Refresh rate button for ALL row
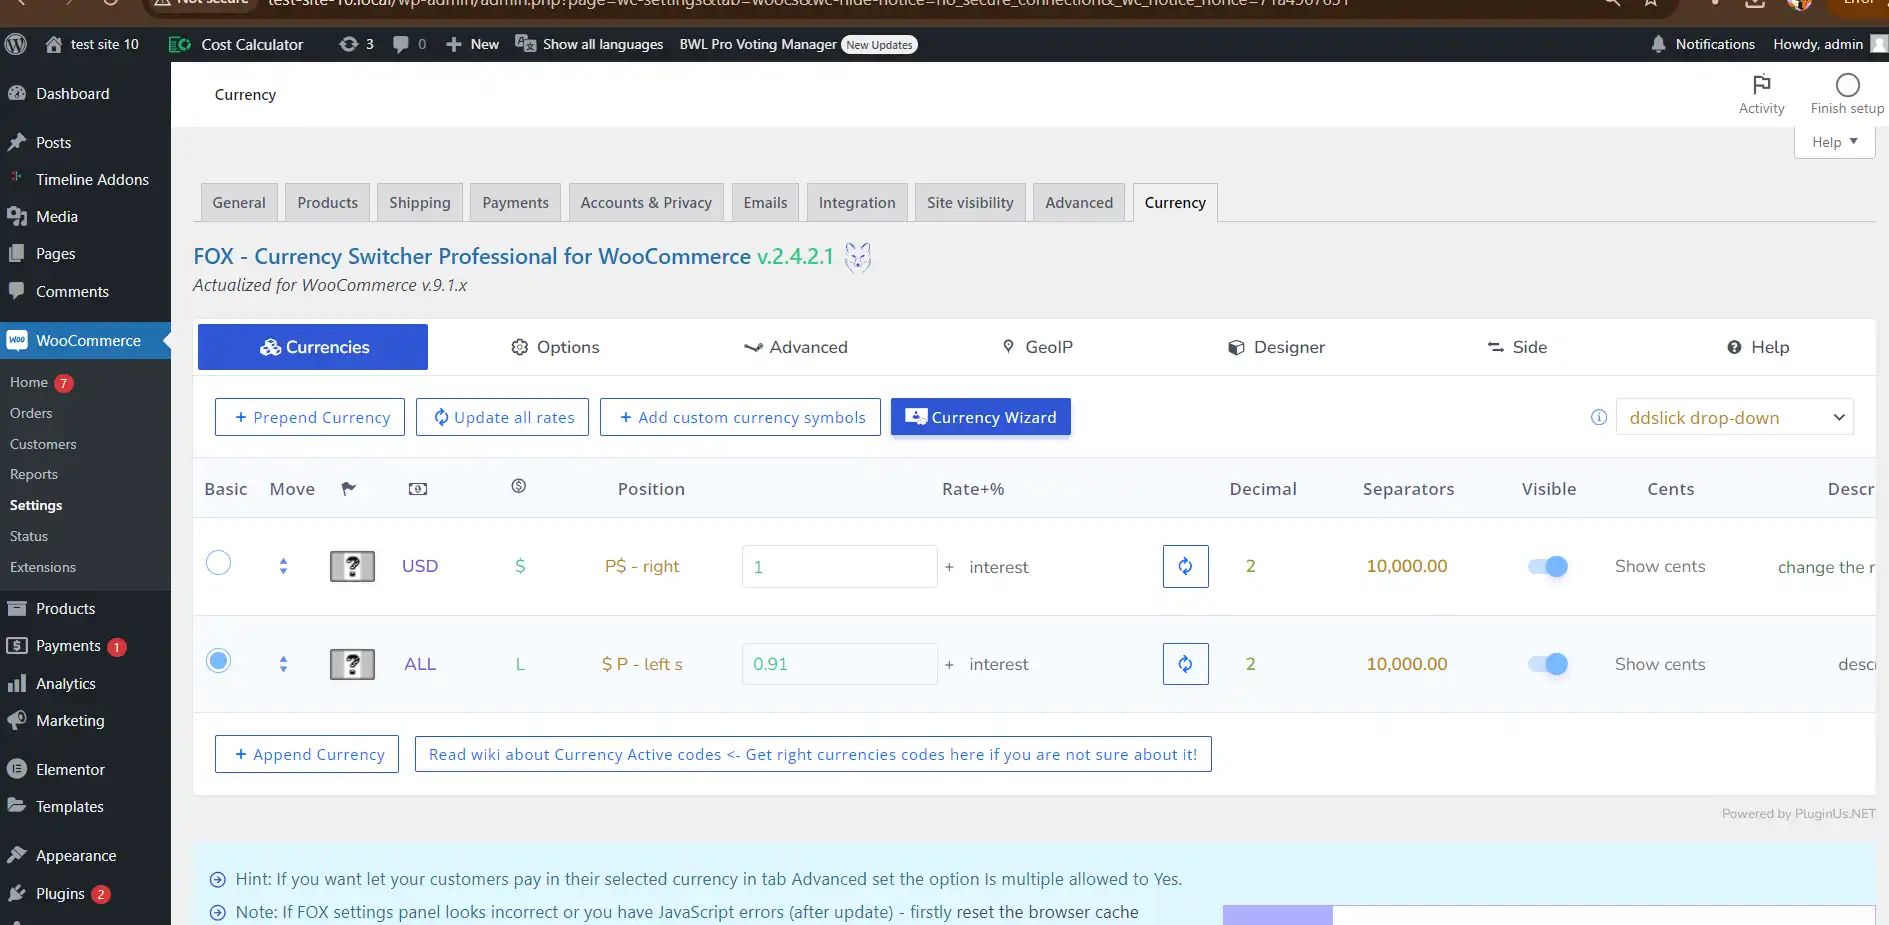The image size is (1889, 925). coord(1185,664)
